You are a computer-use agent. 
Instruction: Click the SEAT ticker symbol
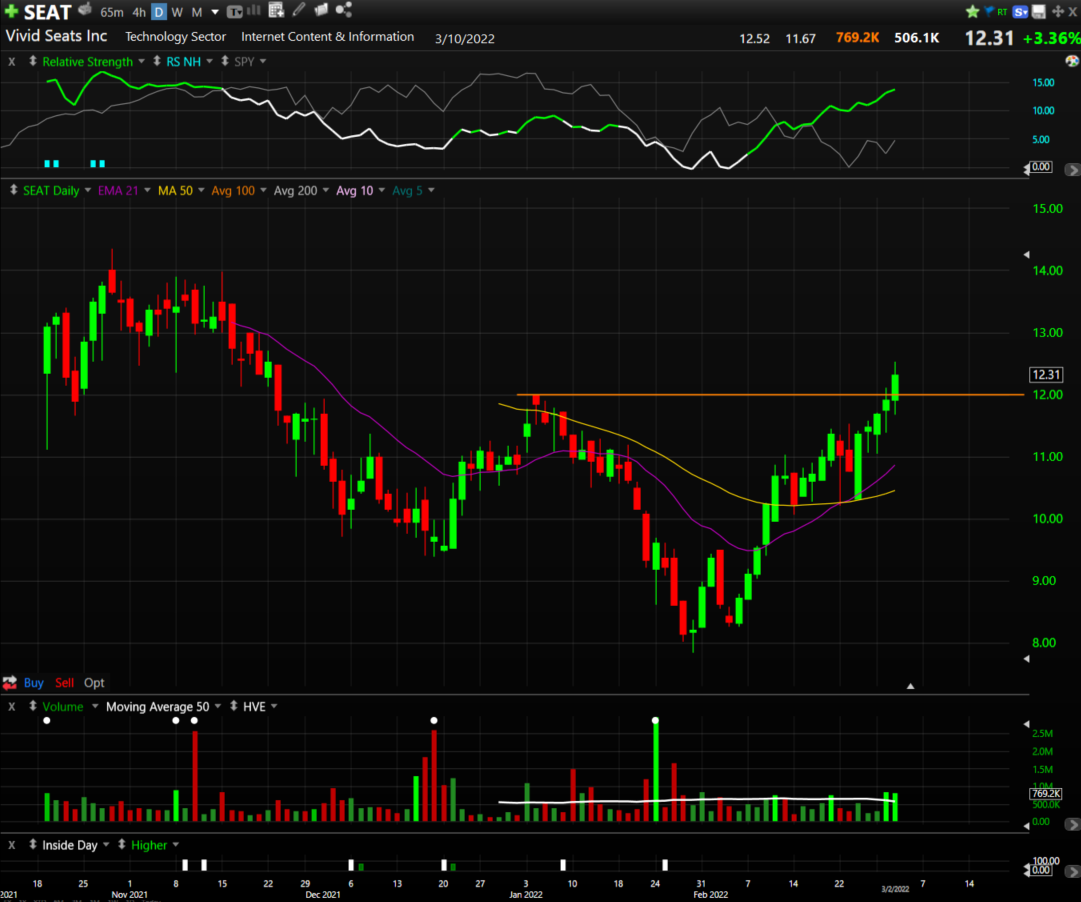tap(48, 12)
